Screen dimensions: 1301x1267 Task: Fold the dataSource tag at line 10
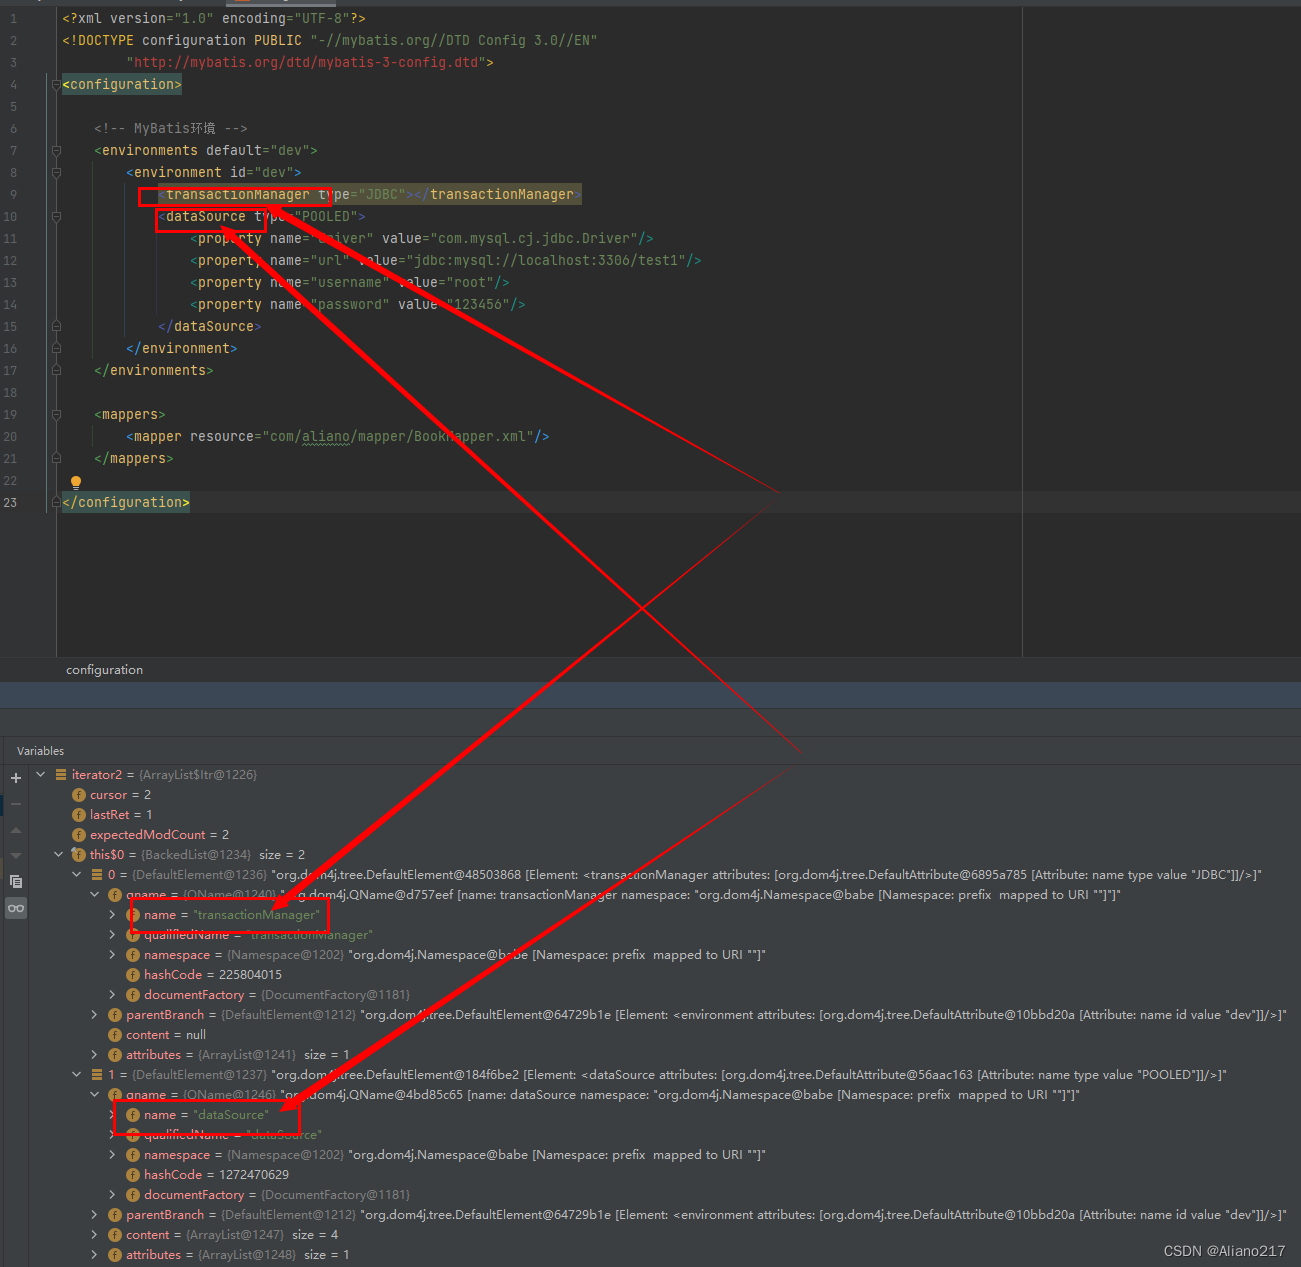tap(56, 217)
